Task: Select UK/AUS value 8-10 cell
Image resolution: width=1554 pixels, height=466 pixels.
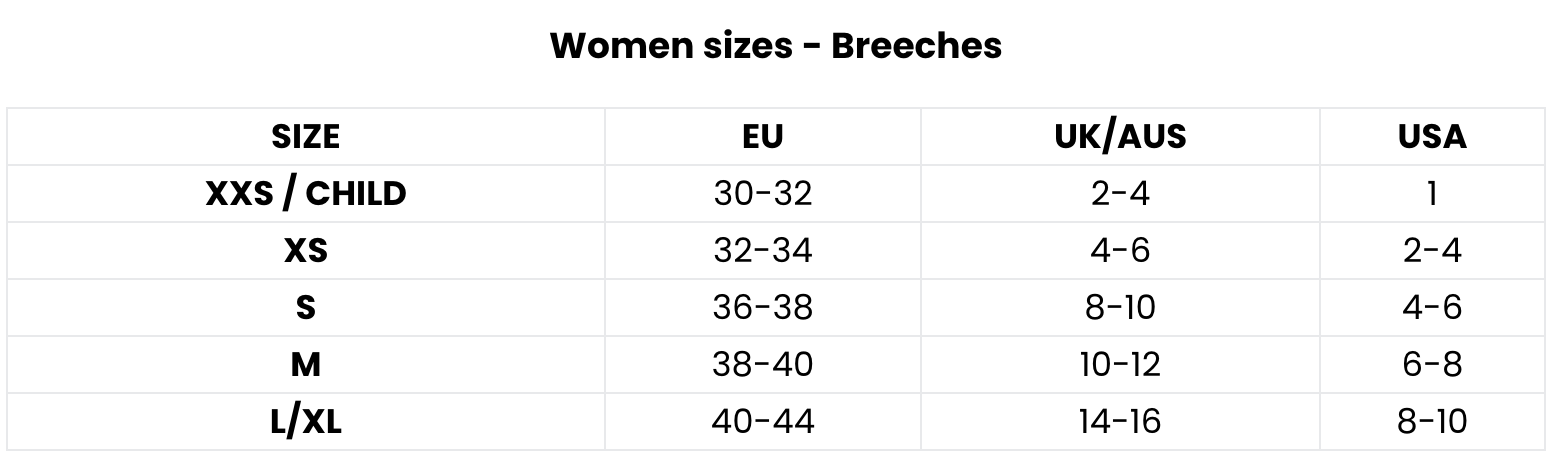Action: point(1120,307)
